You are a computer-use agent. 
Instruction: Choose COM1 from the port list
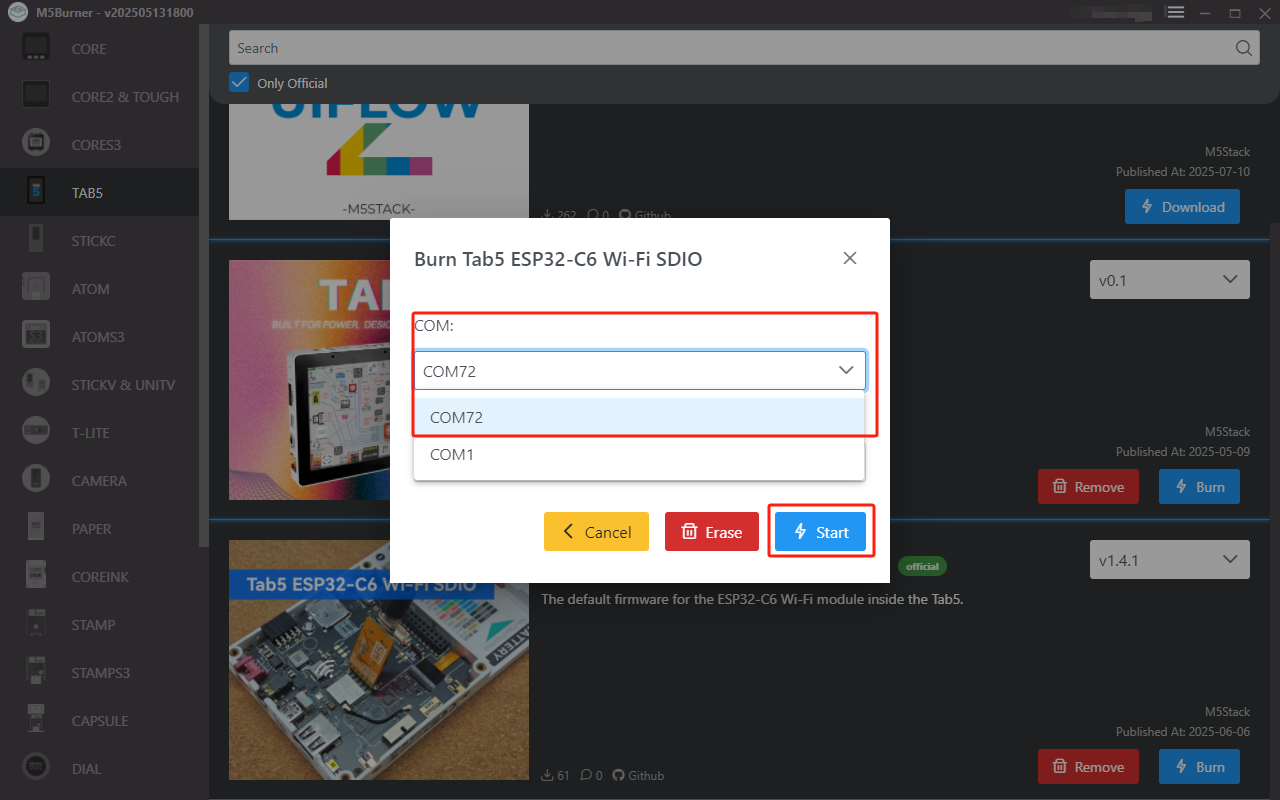(639, 454)
